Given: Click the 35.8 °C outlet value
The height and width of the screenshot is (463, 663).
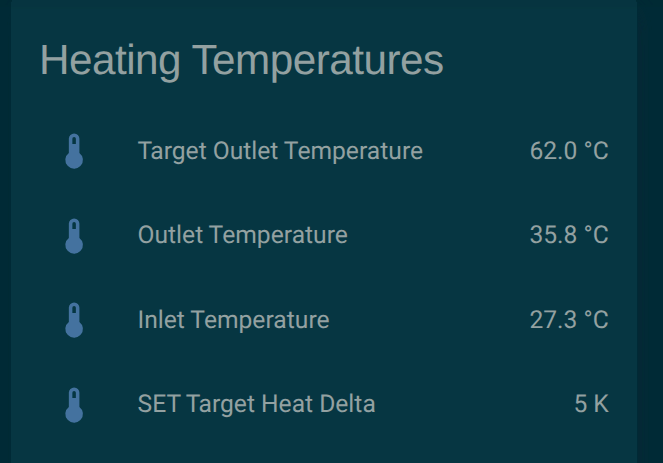Looking at the screenshot, I should tap(568, 236).
